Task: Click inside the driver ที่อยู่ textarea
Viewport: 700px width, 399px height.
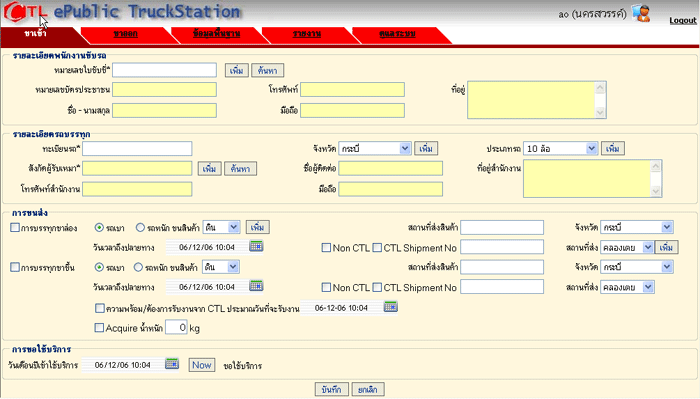Action: 531,100
